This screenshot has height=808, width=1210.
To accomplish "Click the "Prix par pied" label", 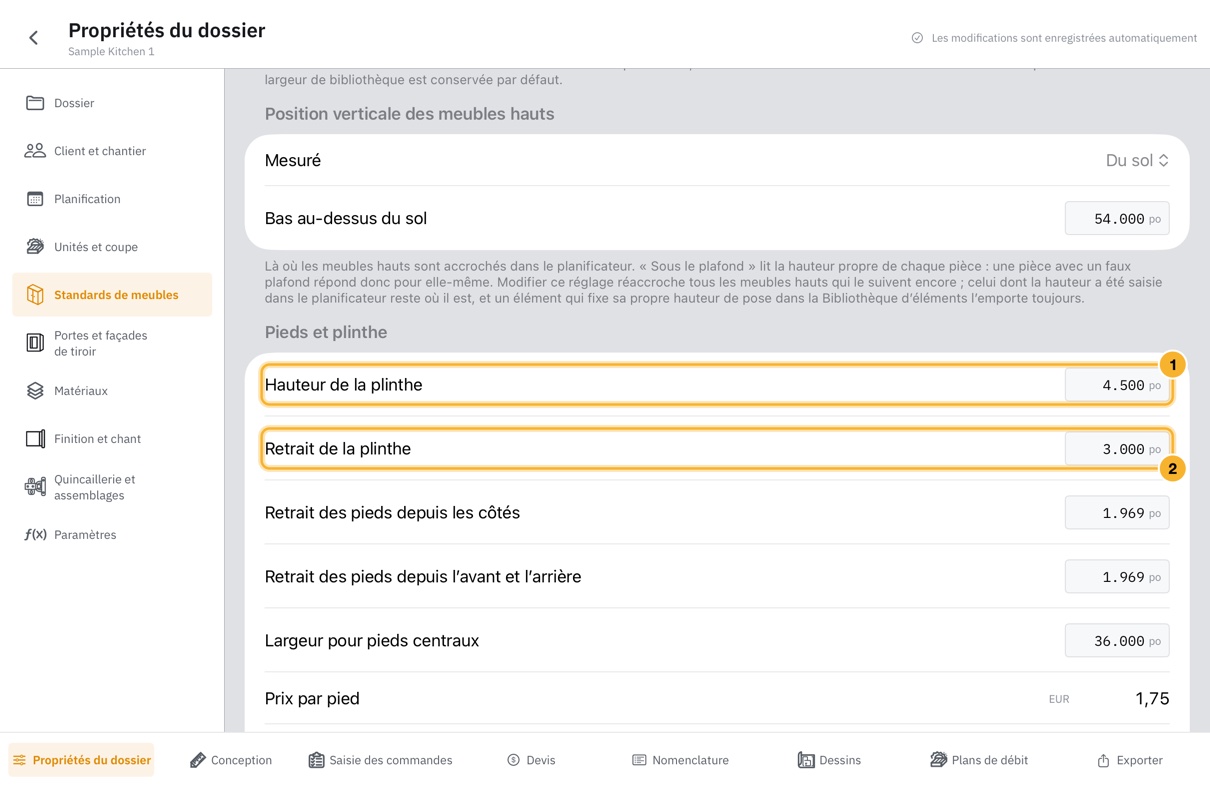I will 312,699.
